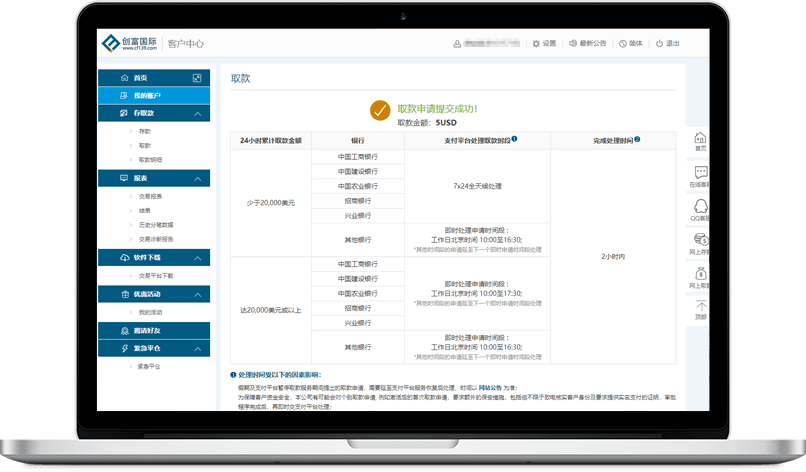This screenshot has width=806, height=472.
Task: Click the orange checkmark success icon
Action: [x=380, y=110]
